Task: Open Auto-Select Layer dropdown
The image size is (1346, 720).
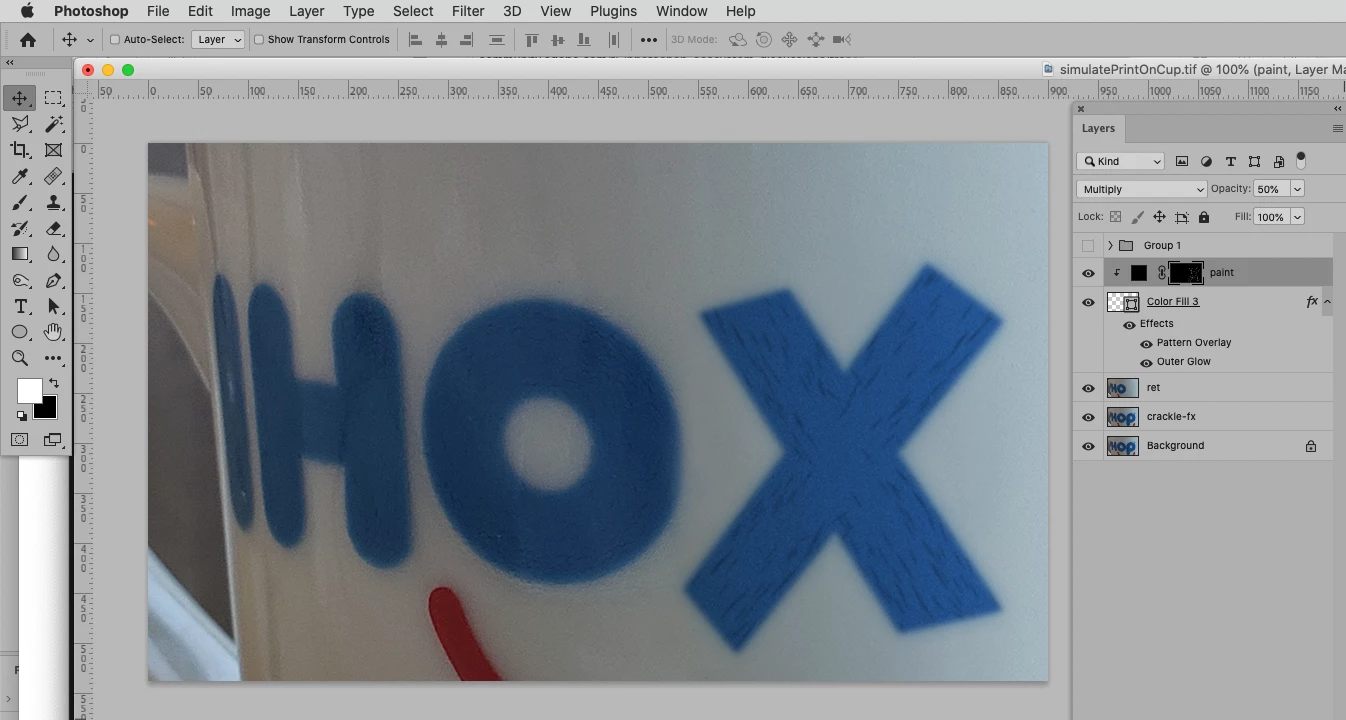Action: point(218,40)
